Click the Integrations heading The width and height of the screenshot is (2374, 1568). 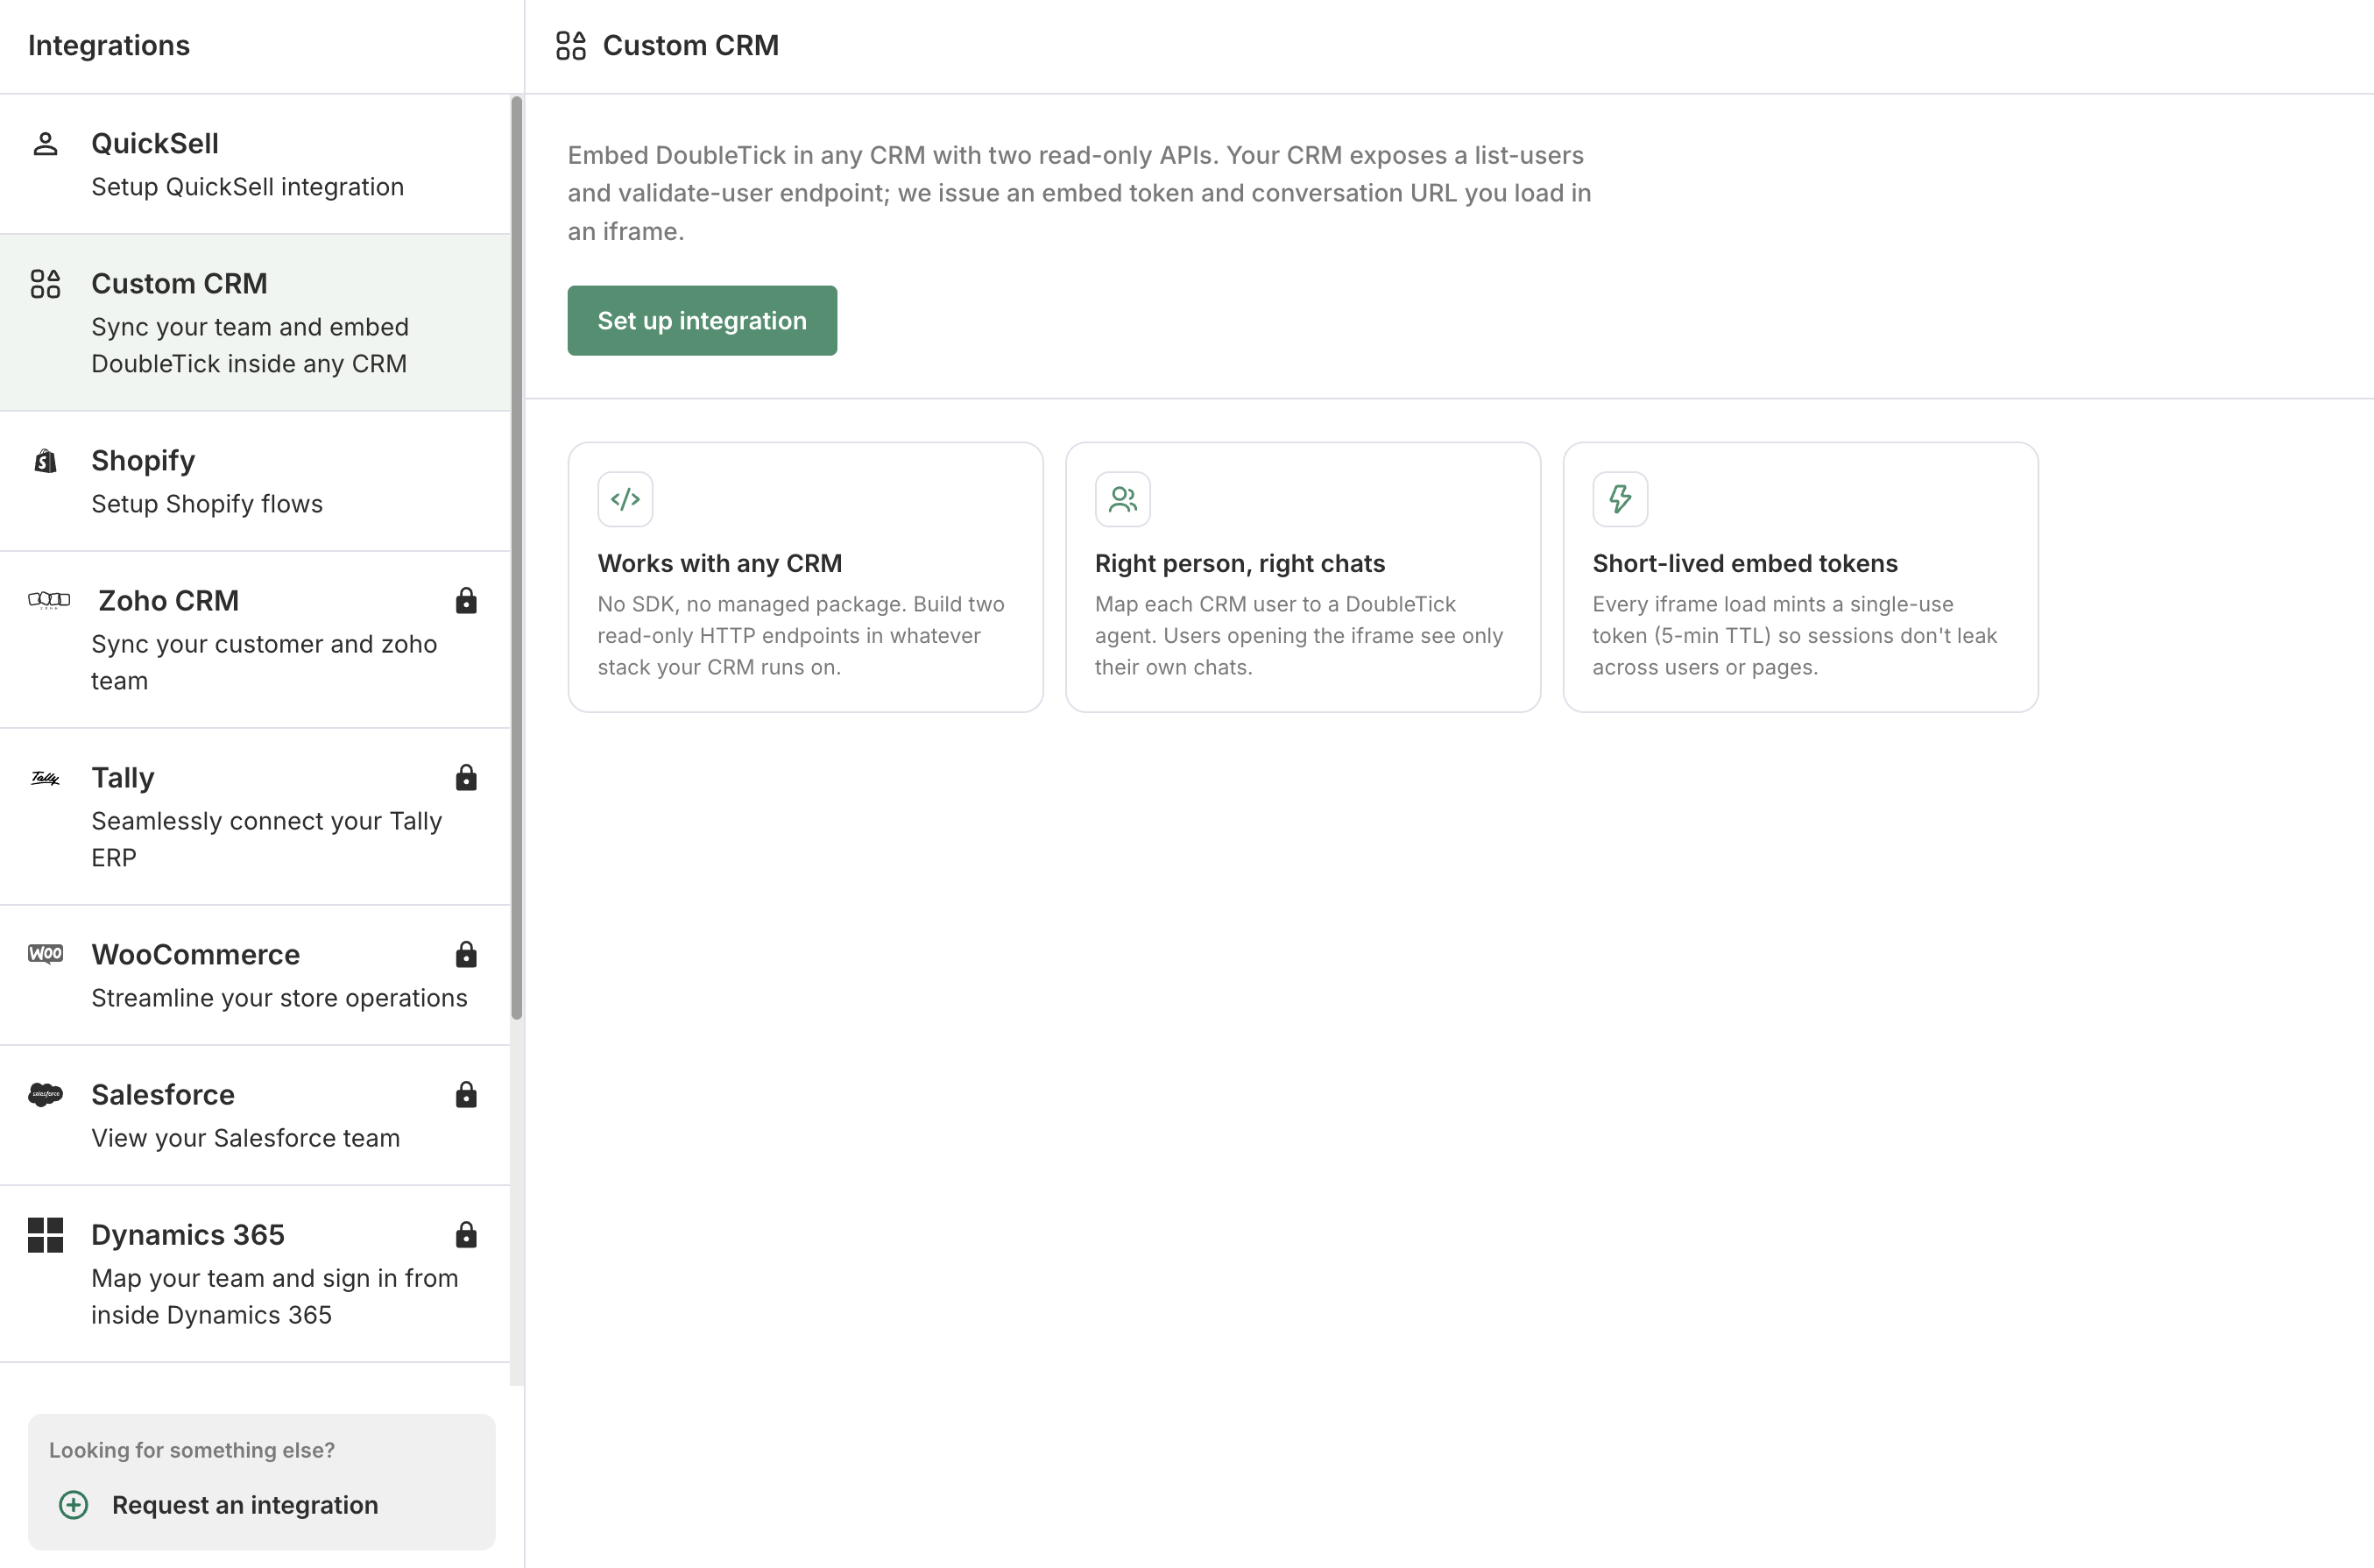(109, 46)
